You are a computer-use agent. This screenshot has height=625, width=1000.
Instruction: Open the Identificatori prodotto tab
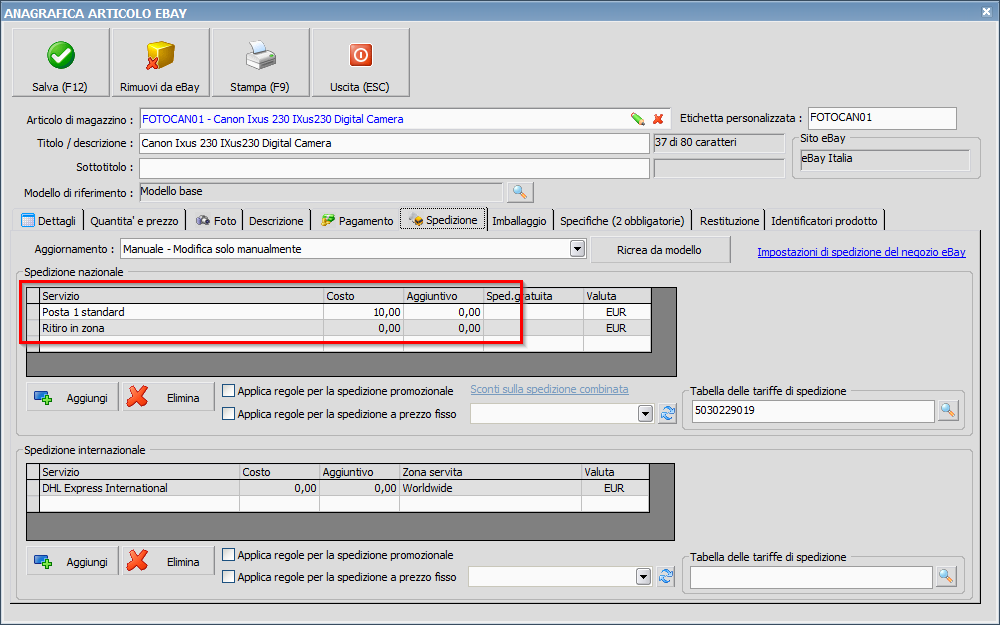point(824,221)
